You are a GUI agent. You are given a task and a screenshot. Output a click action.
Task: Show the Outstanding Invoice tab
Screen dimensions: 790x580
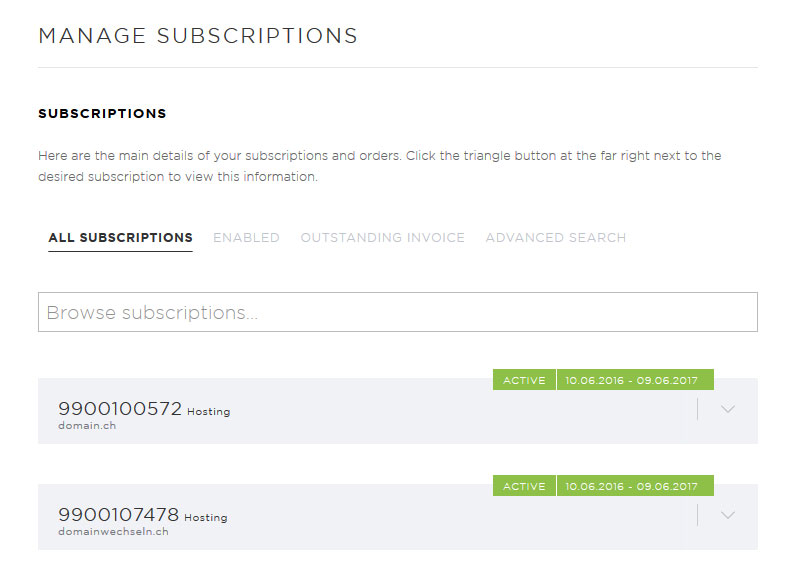coord(382,237)
